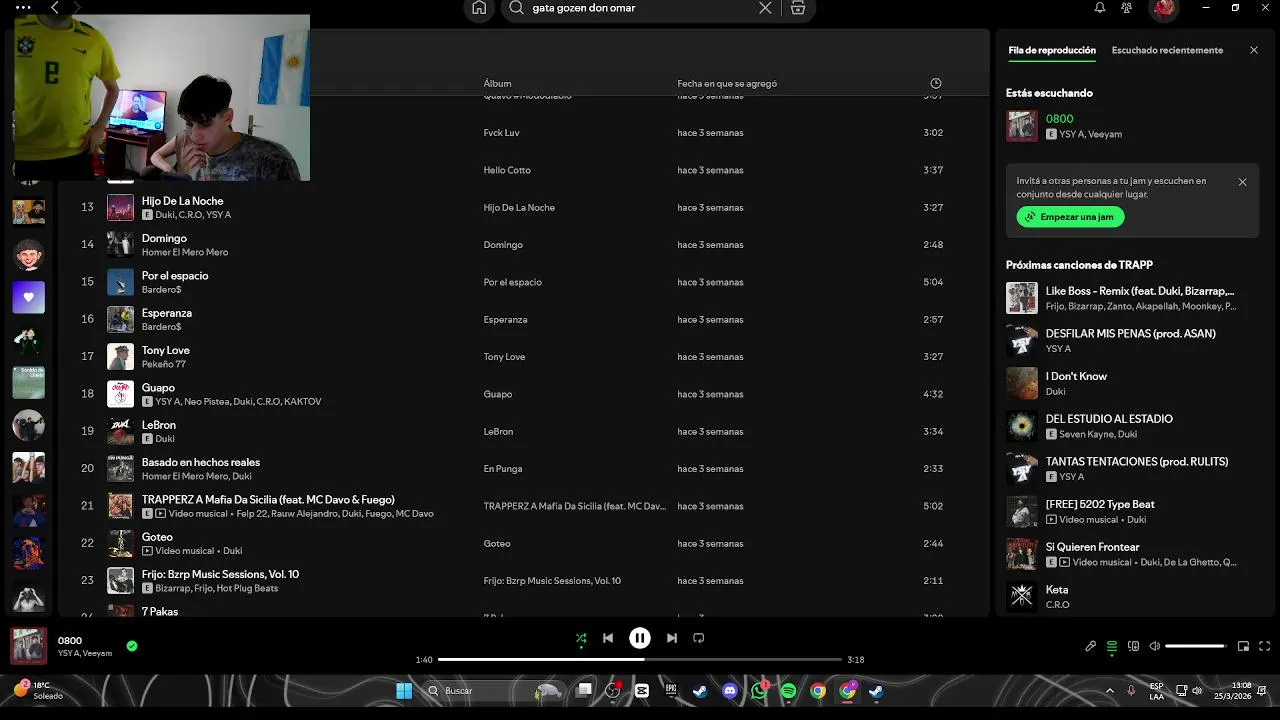Open connect to a device icon

coord(1133,646)
